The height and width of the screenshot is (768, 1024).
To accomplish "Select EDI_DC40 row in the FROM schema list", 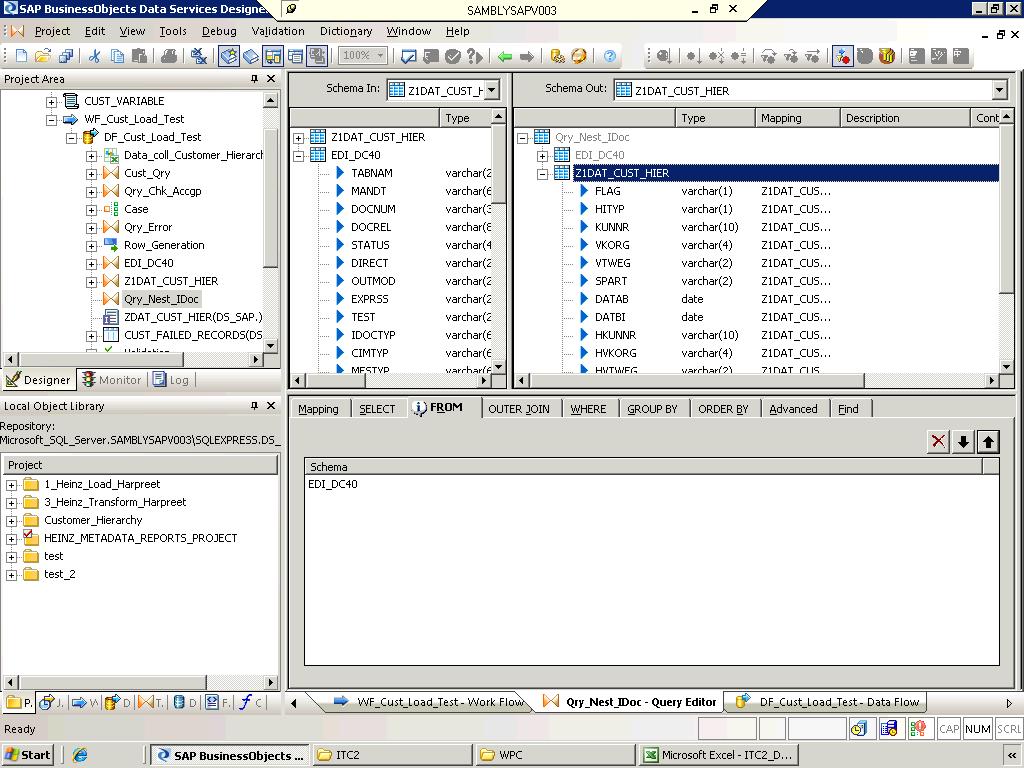I will point(651,484).
